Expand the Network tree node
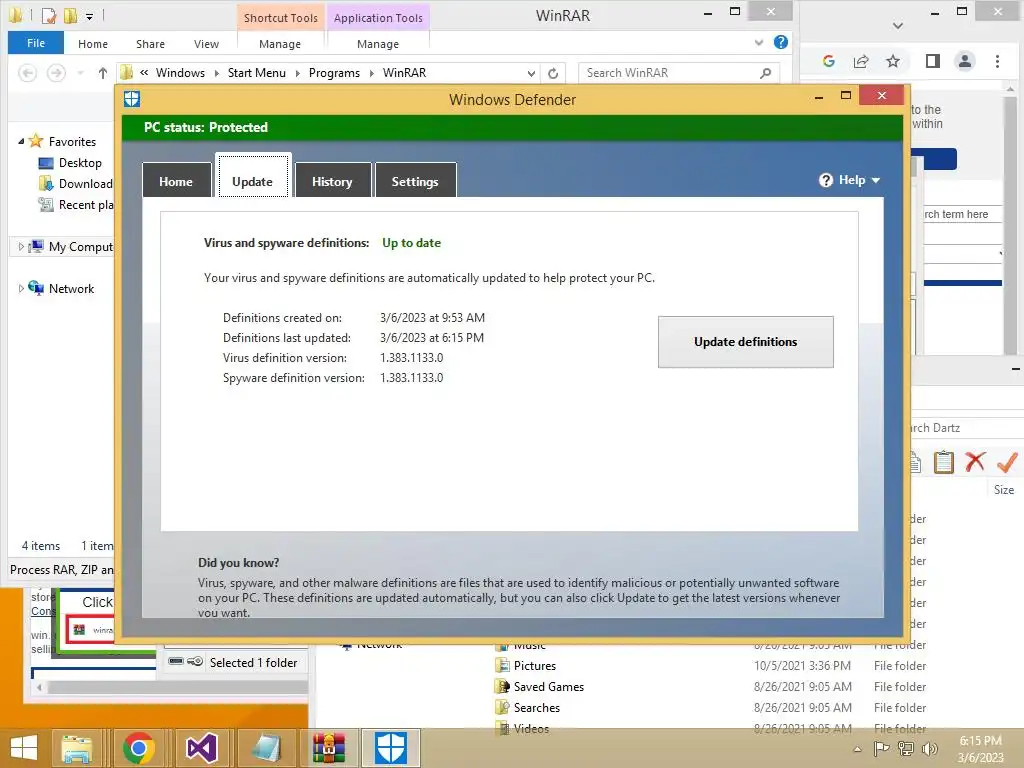 click(x=21, y=288)
